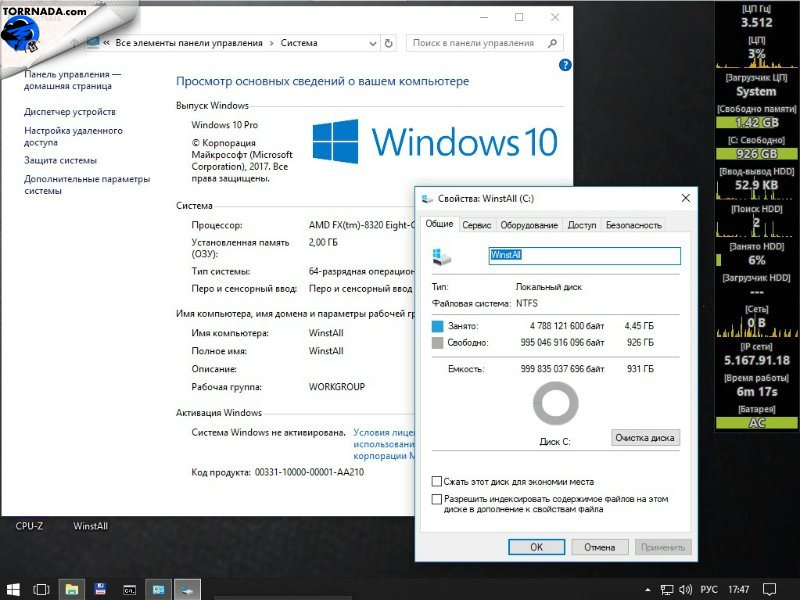Open the Условия лицензионного link

click(384, 444)
